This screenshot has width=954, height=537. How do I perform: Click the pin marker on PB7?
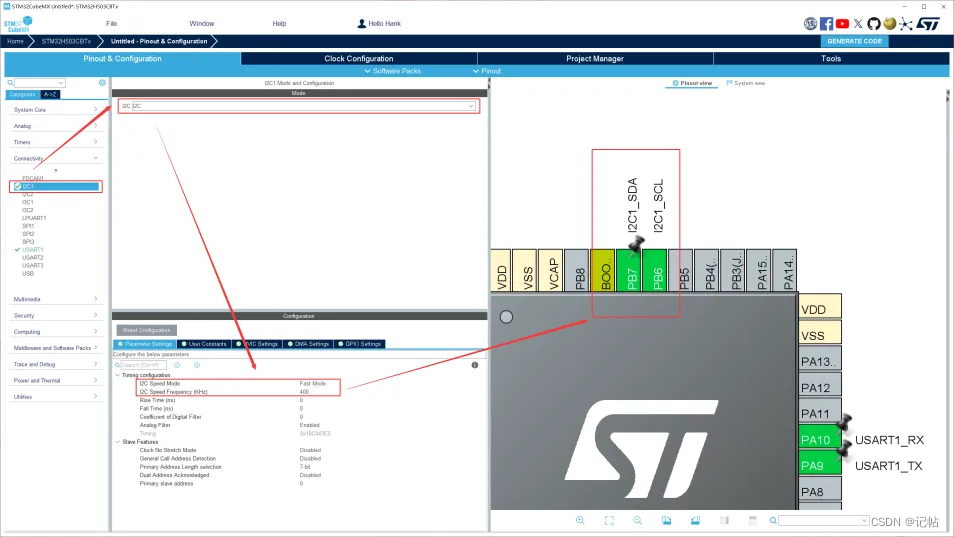[x=636, y=244]
